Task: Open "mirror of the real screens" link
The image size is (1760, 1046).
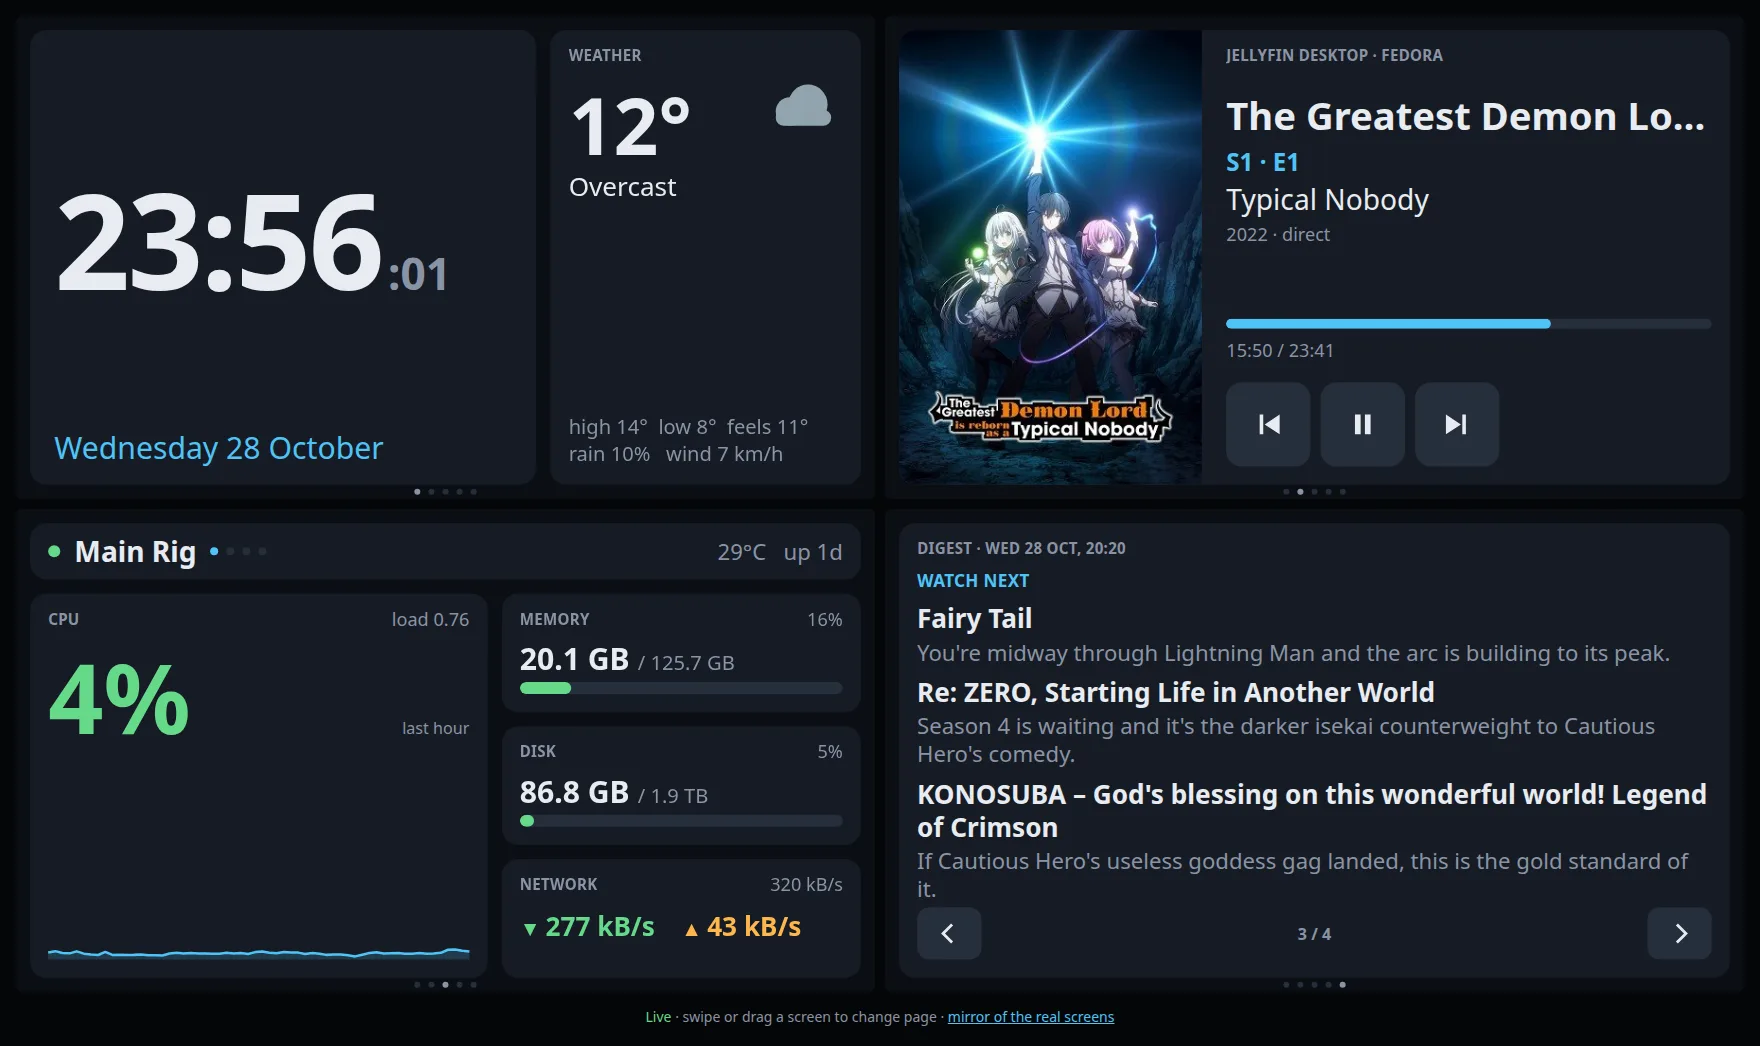Action: tap(1030, 1017)
